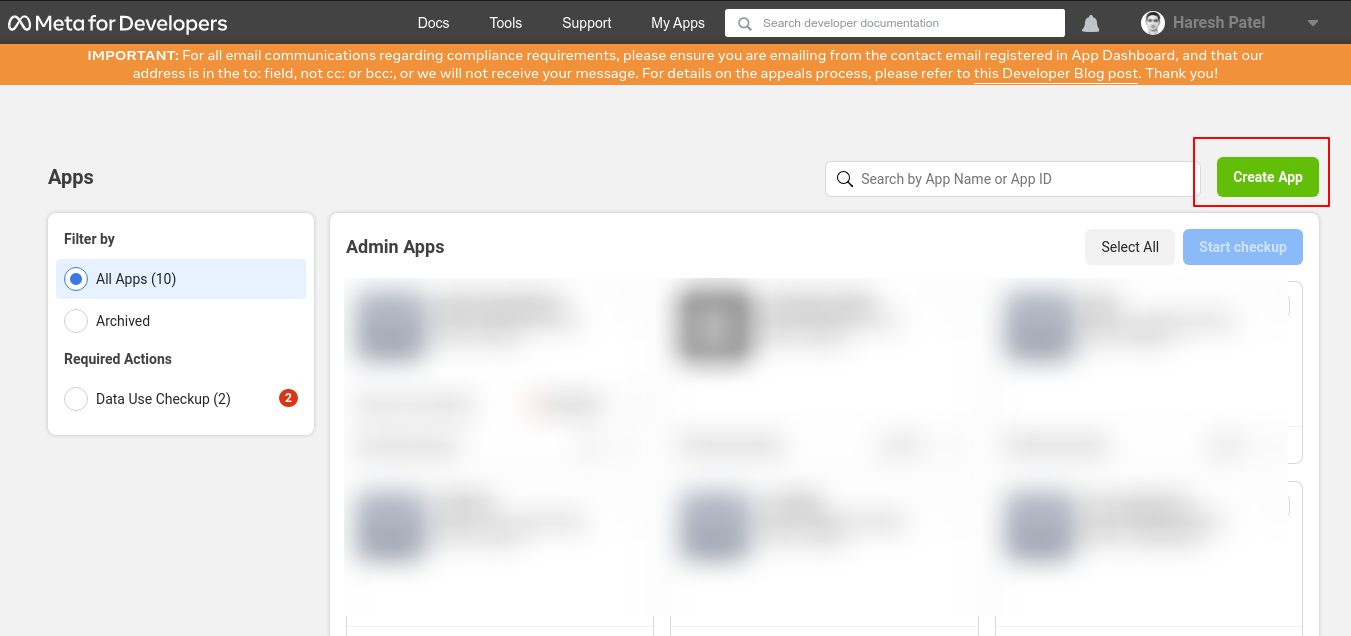Follow the Developer Blog post link

point(1056,74)
